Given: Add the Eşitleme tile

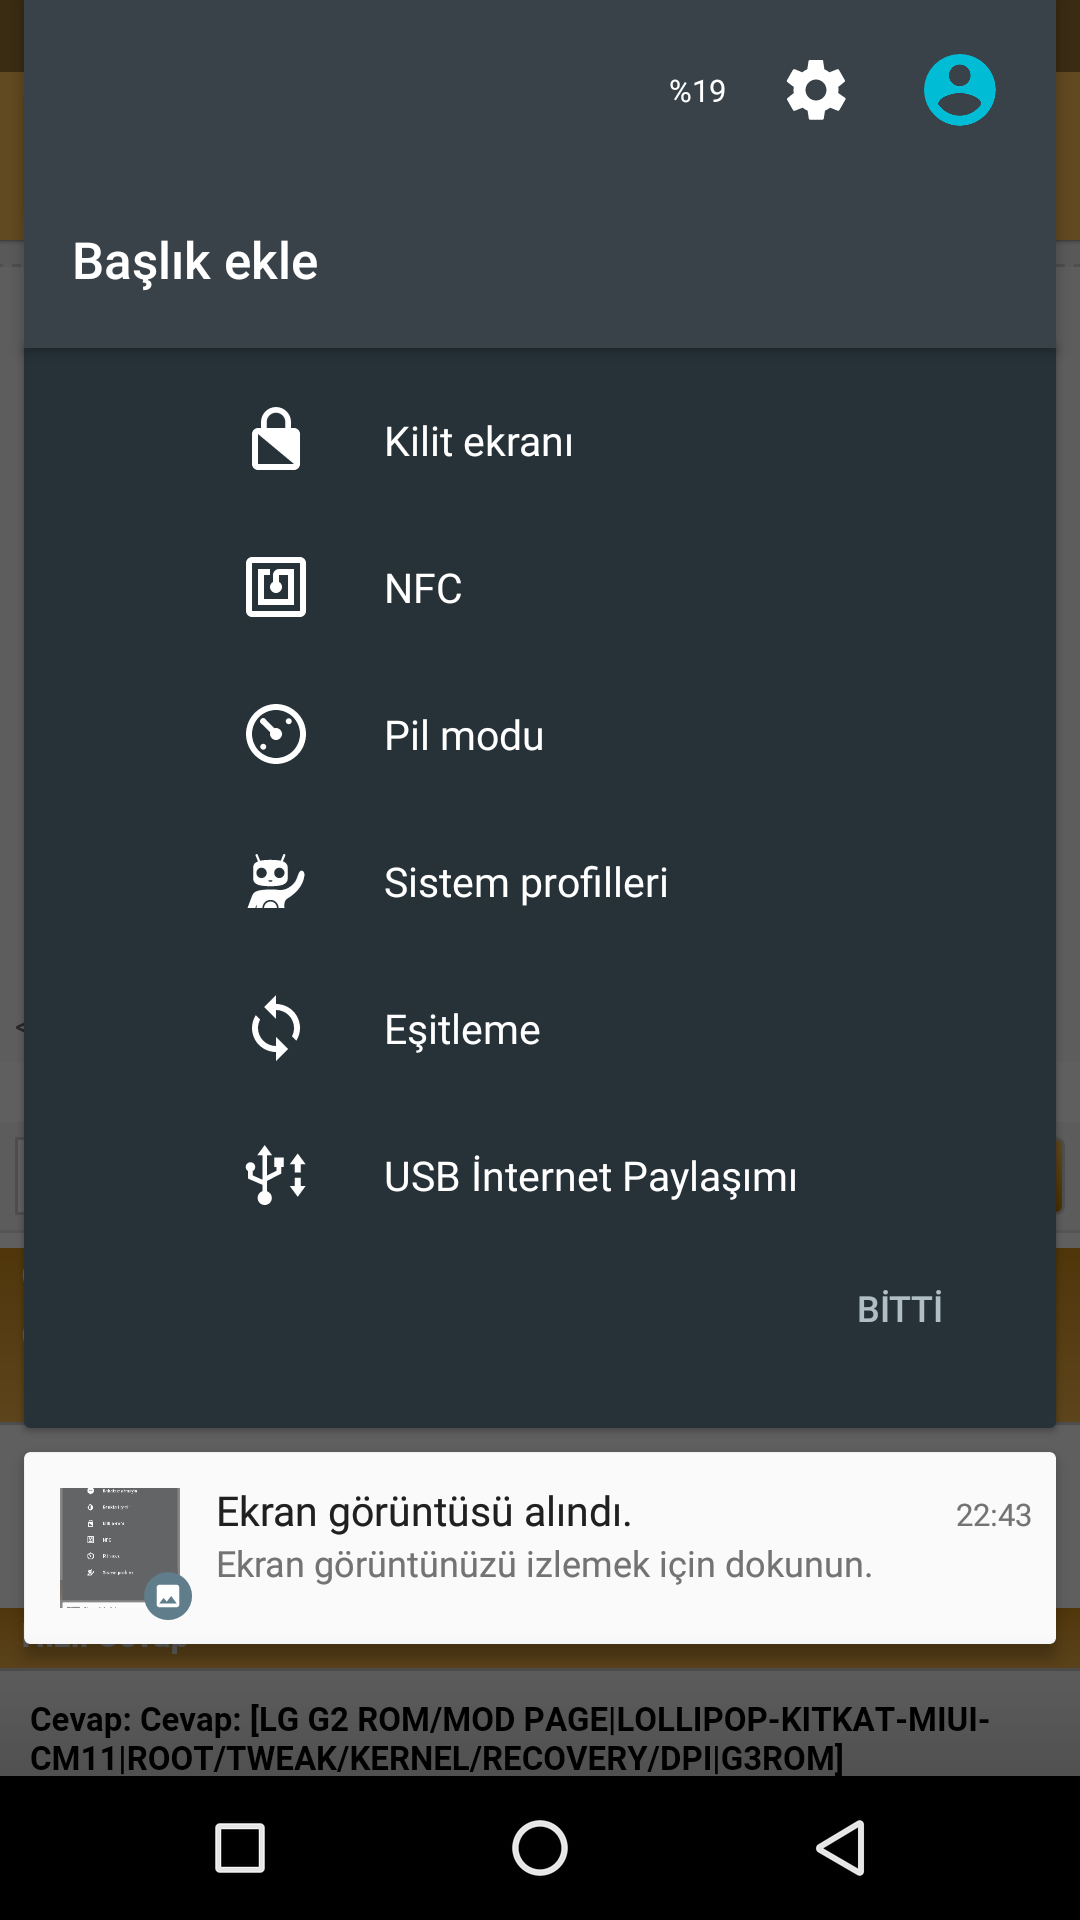Looking at the screenshot, I should [x=540, y=1029].
